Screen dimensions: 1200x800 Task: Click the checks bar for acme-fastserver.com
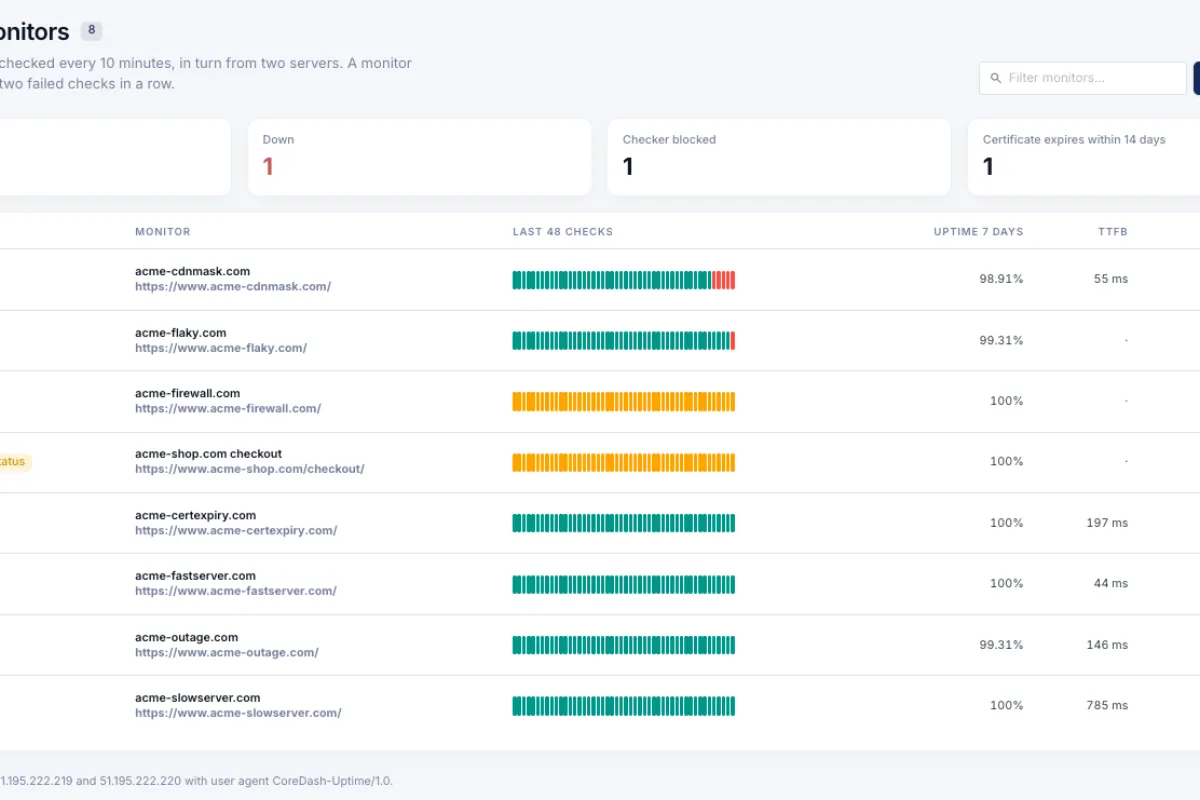(x=624, y=584)
